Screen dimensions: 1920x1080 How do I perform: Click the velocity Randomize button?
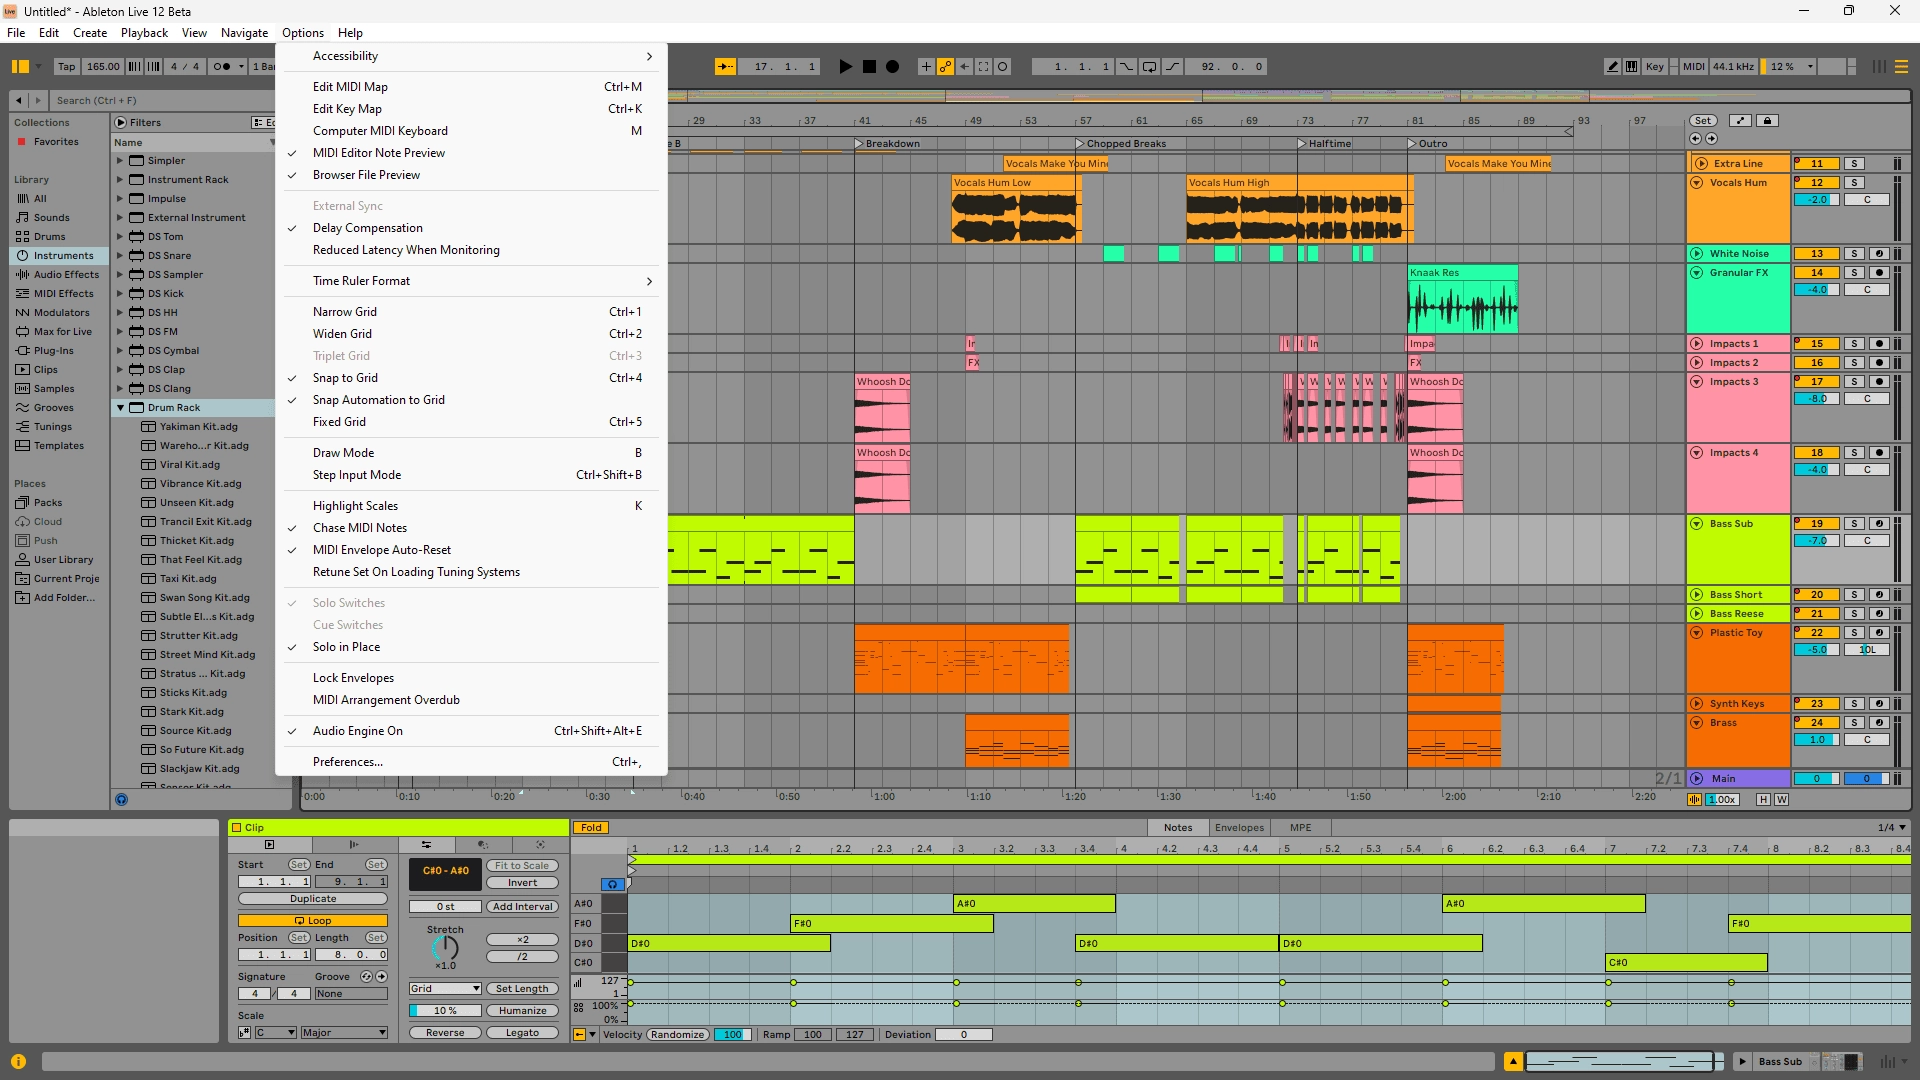point(678,1035)
